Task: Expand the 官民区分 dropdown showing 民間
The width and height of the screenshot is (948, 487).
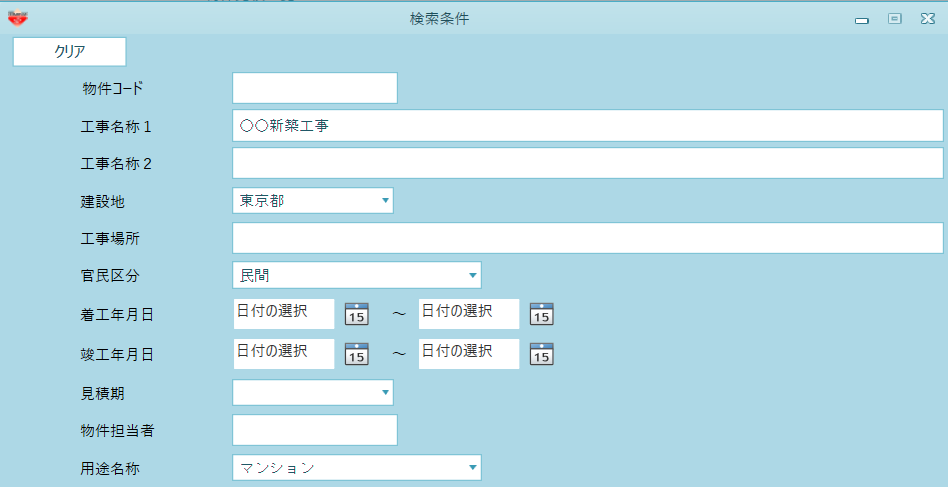Action: coord(357,276)
